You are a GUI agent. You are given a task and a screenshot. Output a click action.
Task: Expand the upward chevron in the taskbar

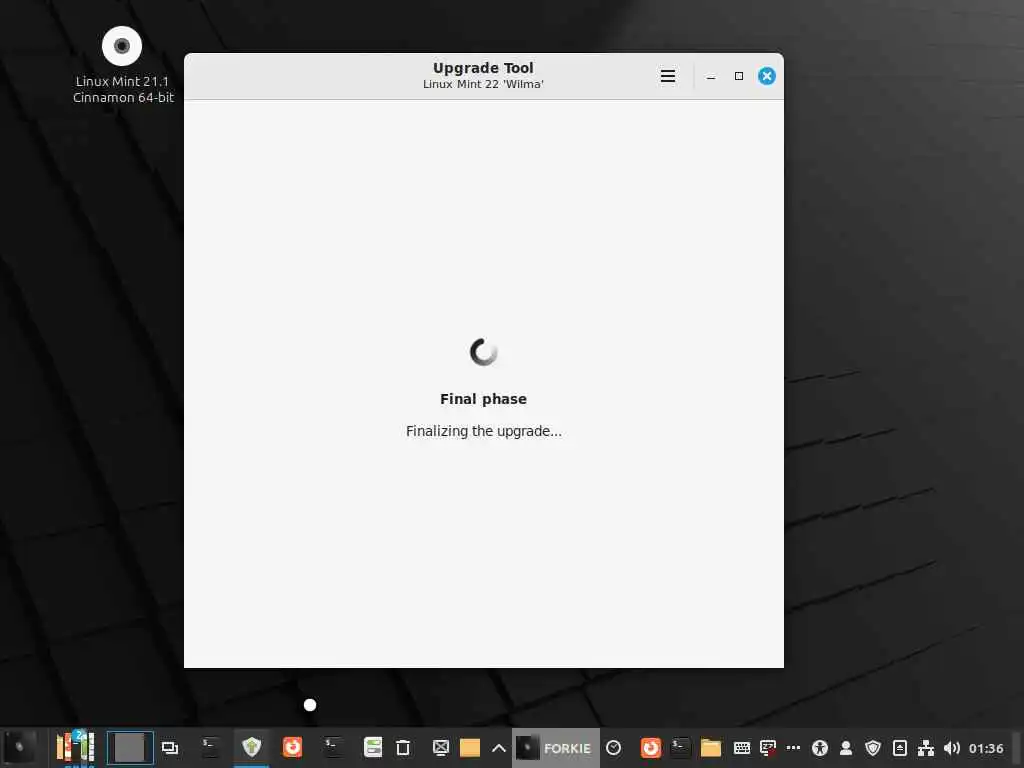[498, 748]
